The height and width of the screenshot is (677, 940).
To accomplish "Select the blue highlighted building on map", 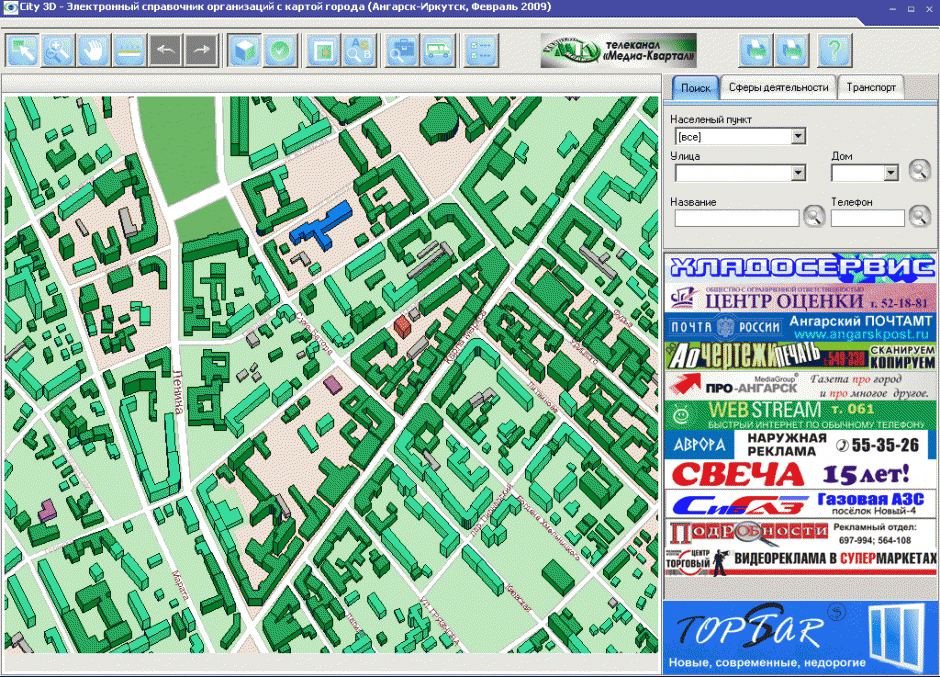I will pos(322,227).
